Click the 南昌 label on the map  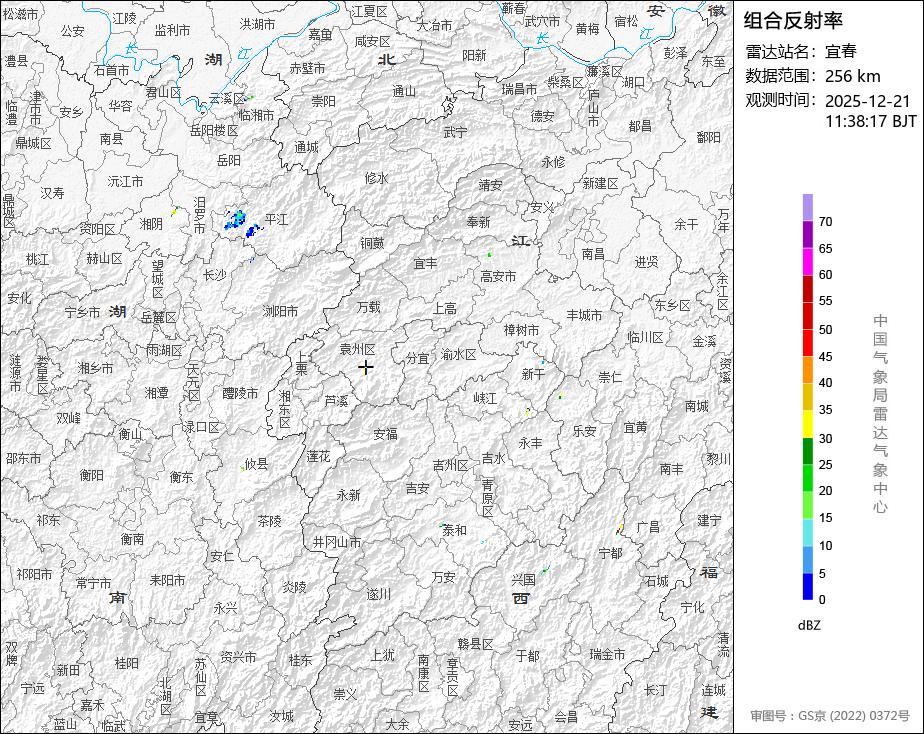coord(593,254)
